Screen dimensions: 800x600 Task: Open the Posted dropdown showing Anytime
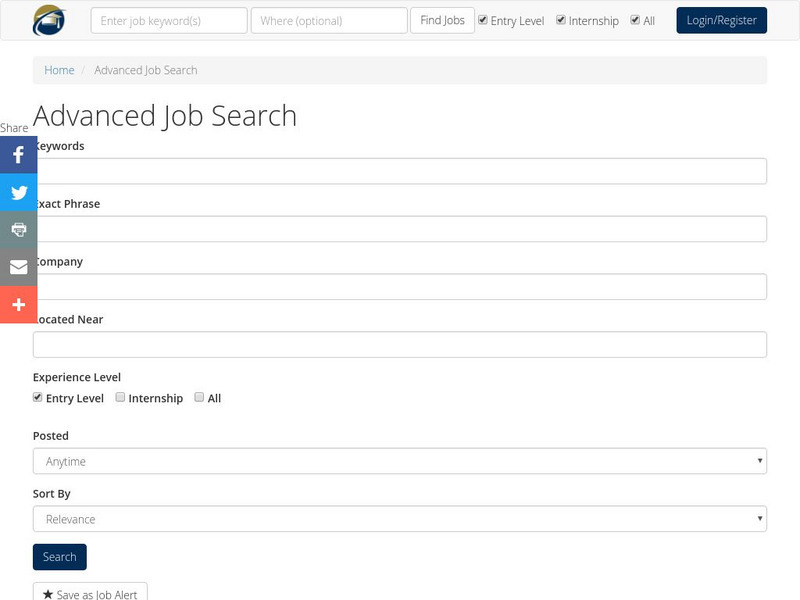pos(400,461)
